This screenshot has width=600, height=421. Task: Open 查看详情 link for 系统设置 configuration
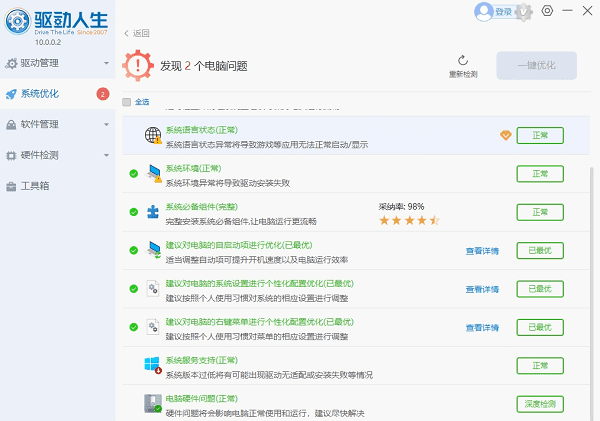482,289
